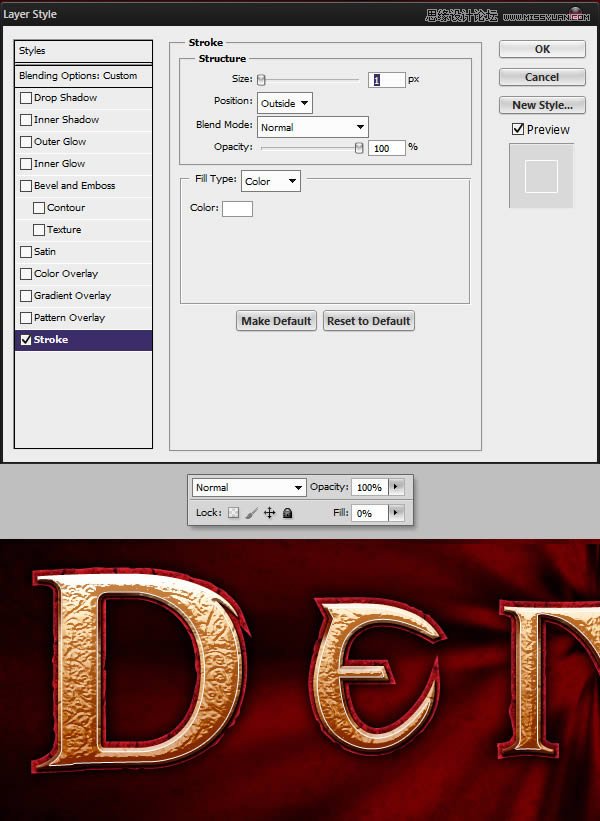The width and height of the screenshot is (600, 821).
Task: Open the layer blend mode Normal dropdown
Action: click(249, 487)
